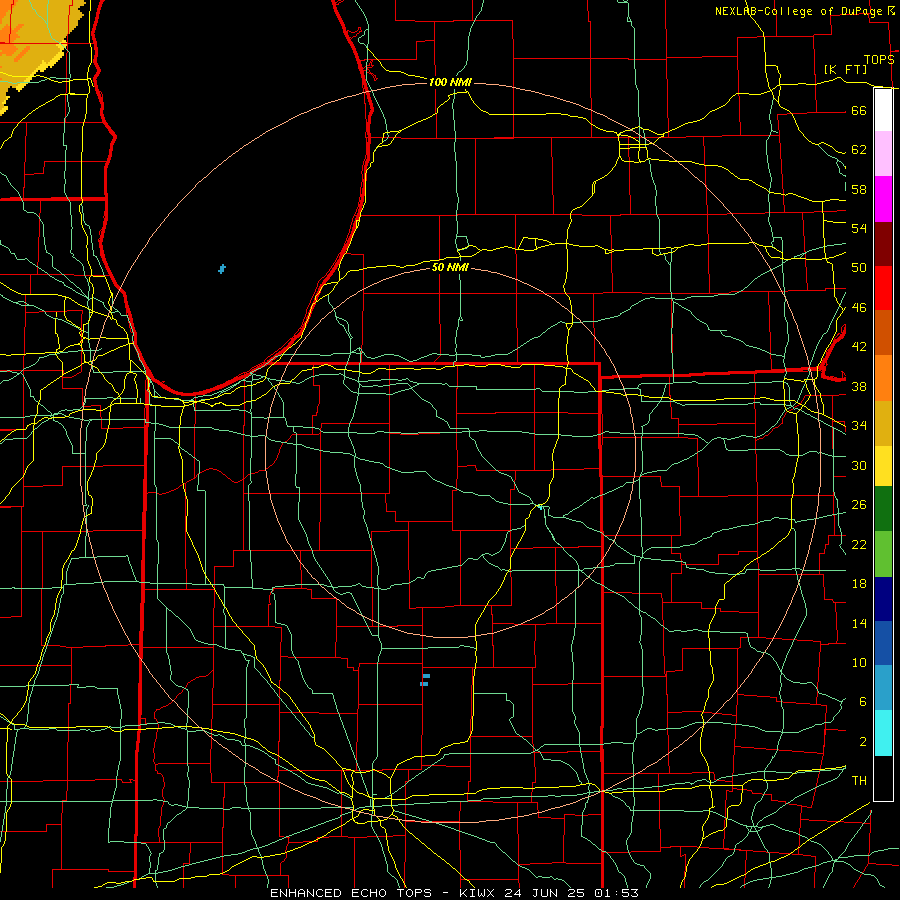
Task: Click the light green legend swatch
Action: (x=883, y=554)
